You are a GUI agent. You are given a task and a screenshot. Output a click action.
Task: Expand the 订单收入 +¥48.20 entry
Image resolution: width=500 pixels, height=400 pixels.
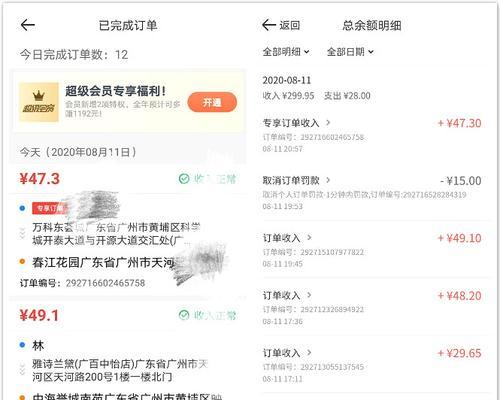coord(372,307)
